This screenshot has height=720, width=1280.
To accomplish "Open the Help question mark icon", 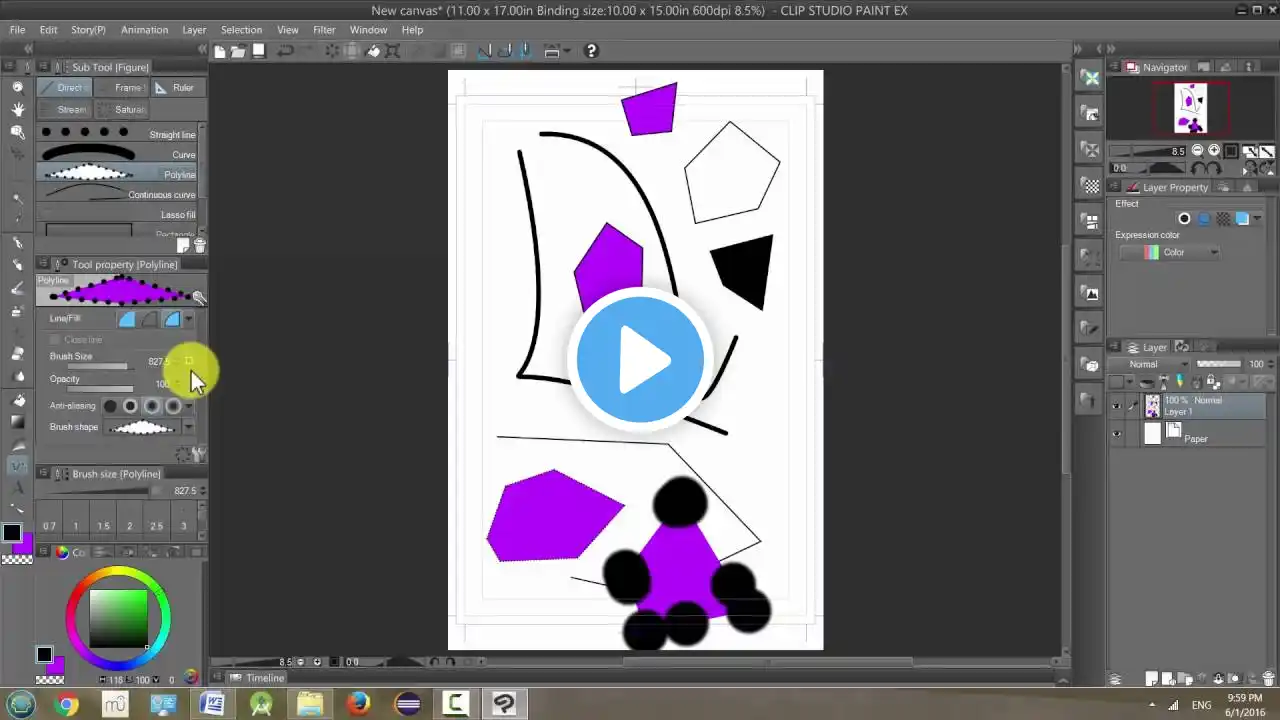I will (591, 51).
